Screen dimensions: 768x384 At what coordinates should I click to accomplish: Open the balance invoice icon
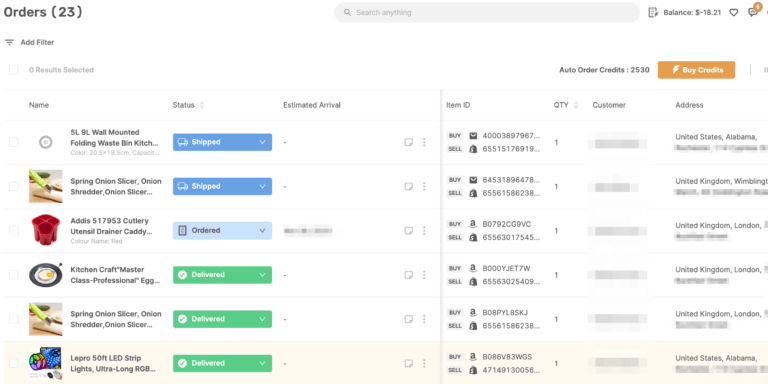click(x=653, y=13)
